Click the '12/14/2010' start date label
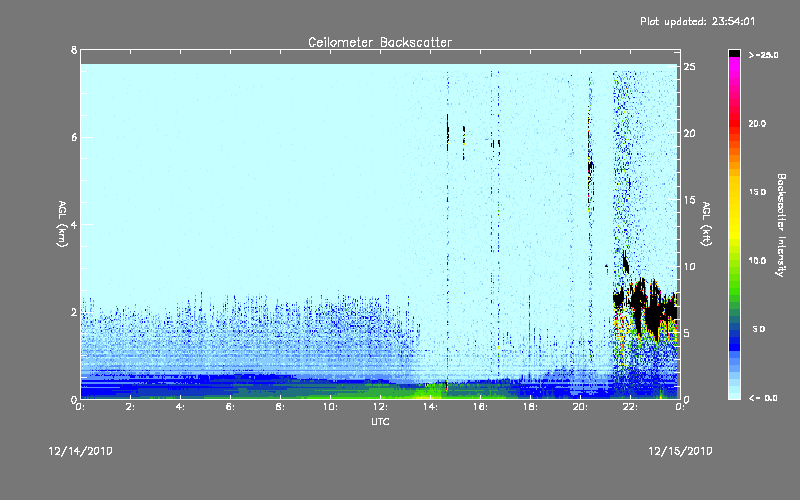800x500 pixels. pyautogui.click(x=81, y=451)
